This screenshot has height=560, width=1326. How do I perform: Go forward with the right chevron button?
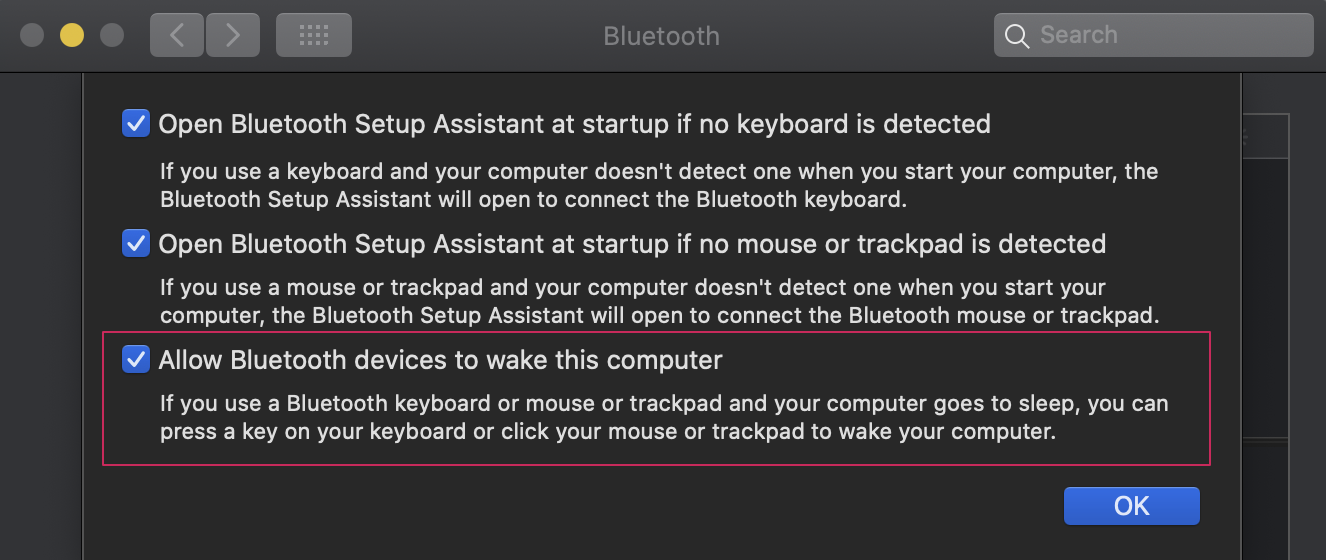point(233,35)
